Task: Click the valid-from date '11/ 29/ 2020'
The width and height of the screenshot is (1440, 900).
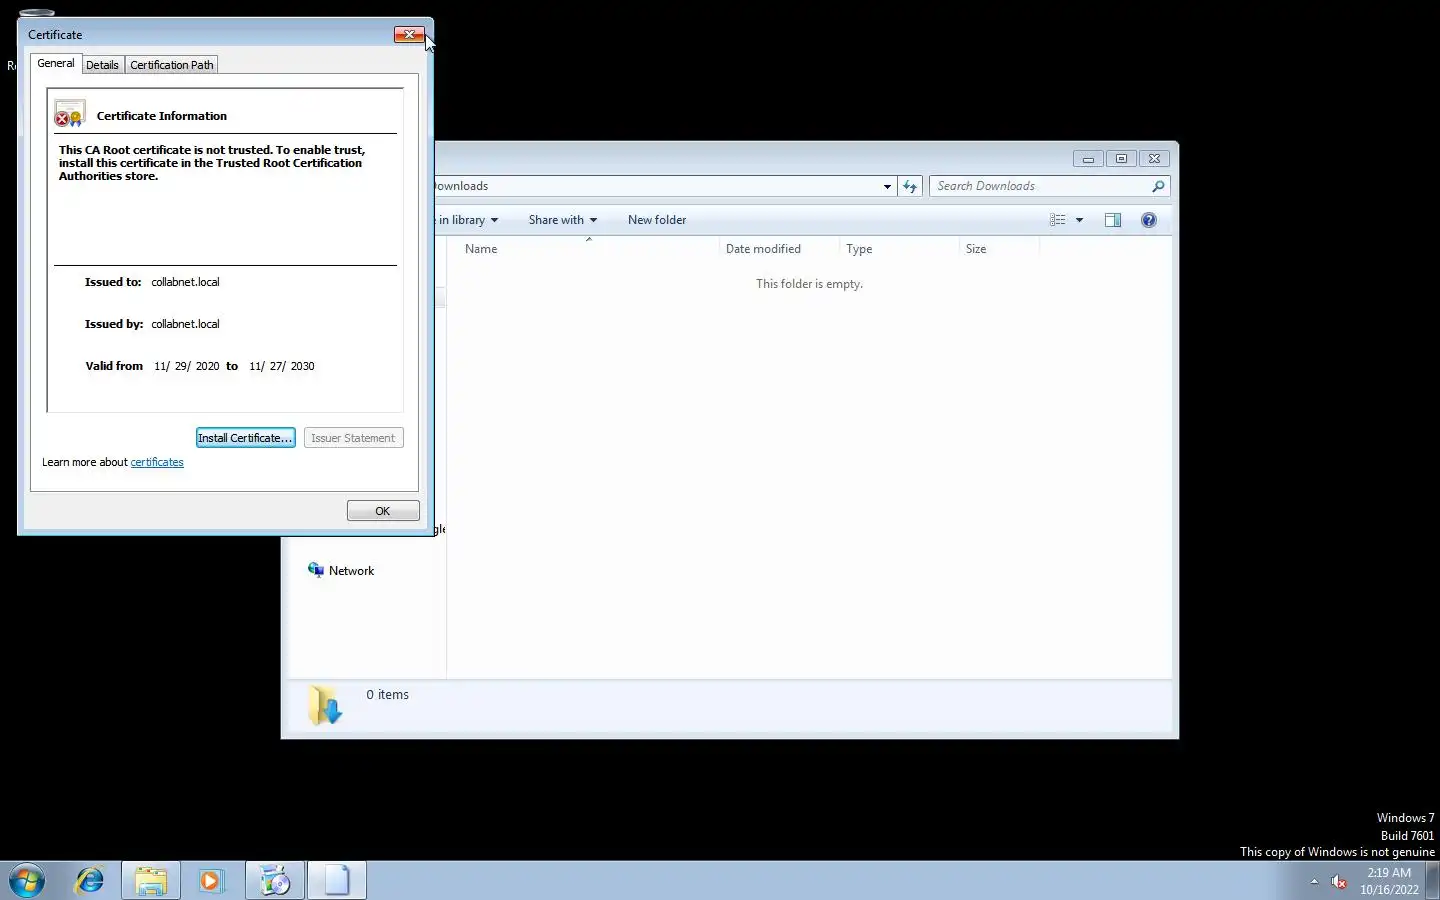Action: [187, 366]
